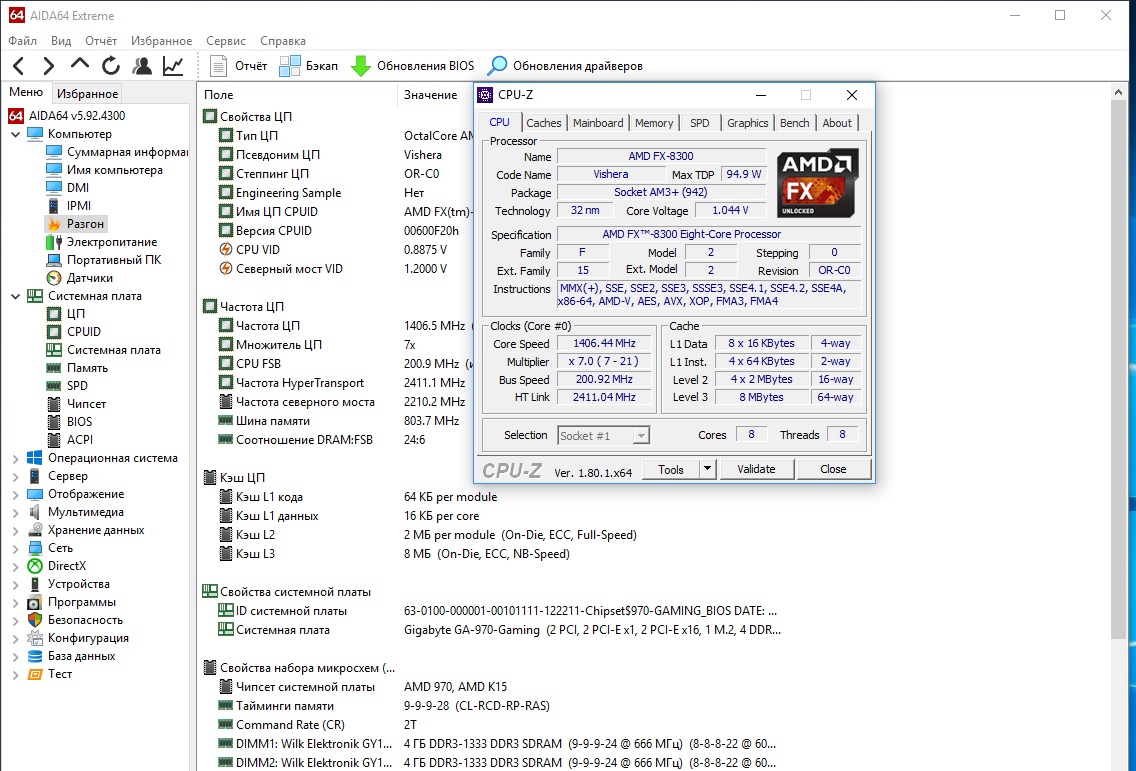Open Датчики sensor item
Screen dimensions: 1136x771
pyautogui.click(x=80, y=278)
